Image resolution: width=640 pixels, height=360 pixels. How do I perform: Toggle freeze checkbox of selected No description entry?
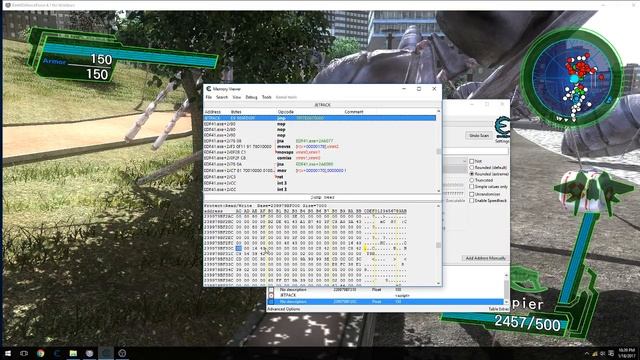271,302
